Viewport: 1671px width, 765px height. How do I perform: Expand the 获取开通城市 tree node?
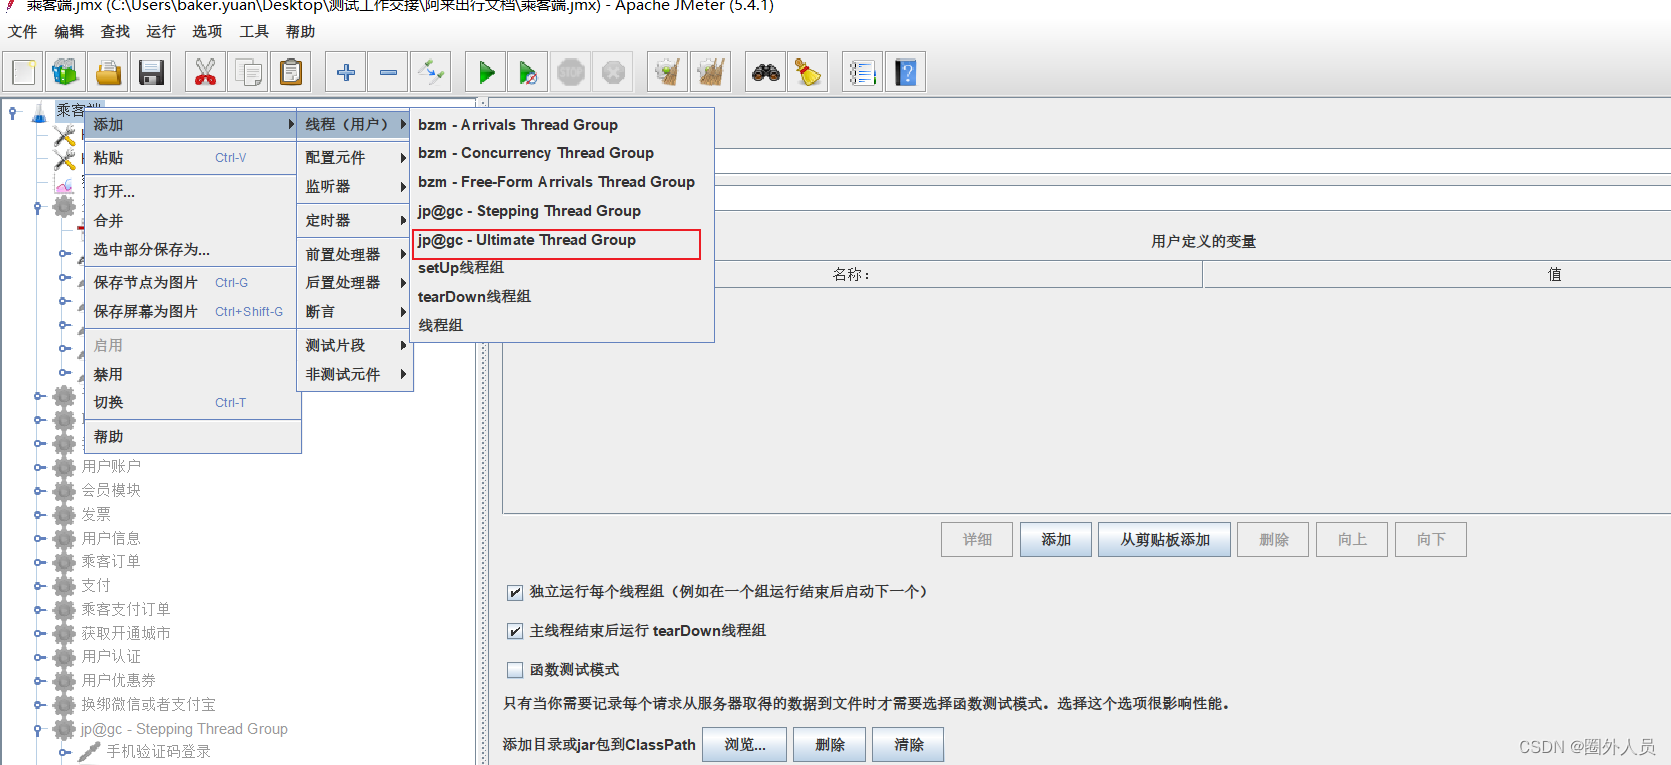(40, 634)
